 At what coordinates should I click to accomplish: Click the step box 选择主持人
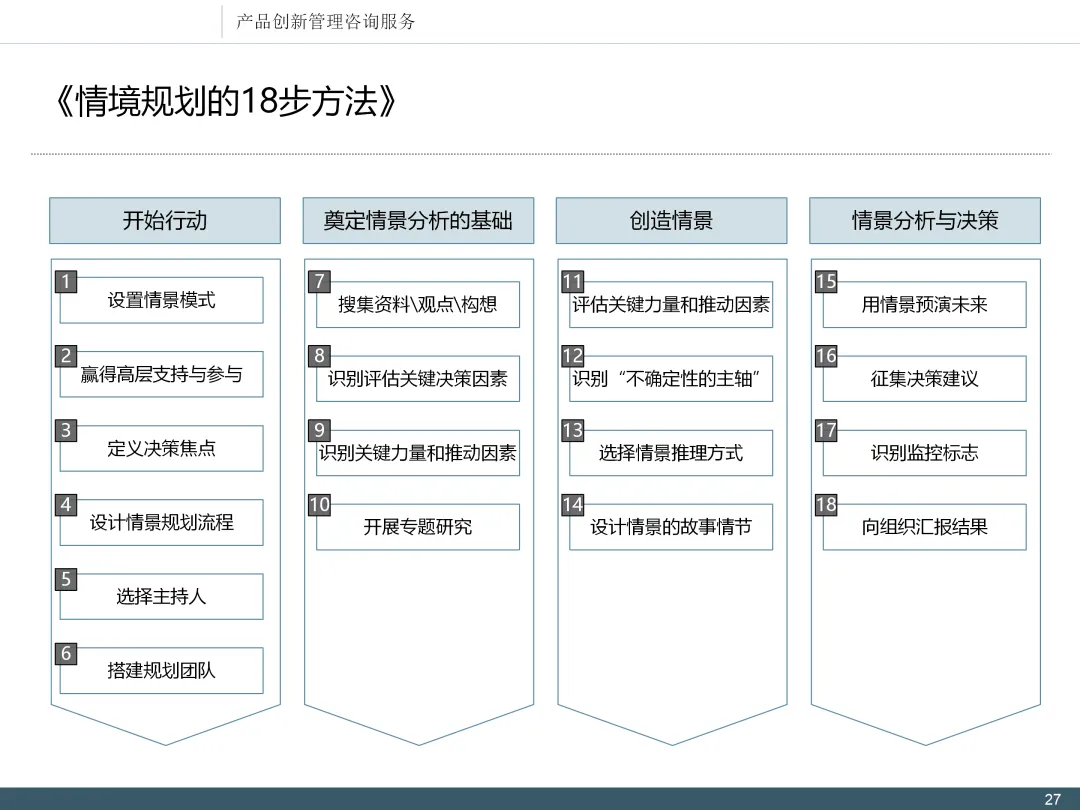coord(161,596)
